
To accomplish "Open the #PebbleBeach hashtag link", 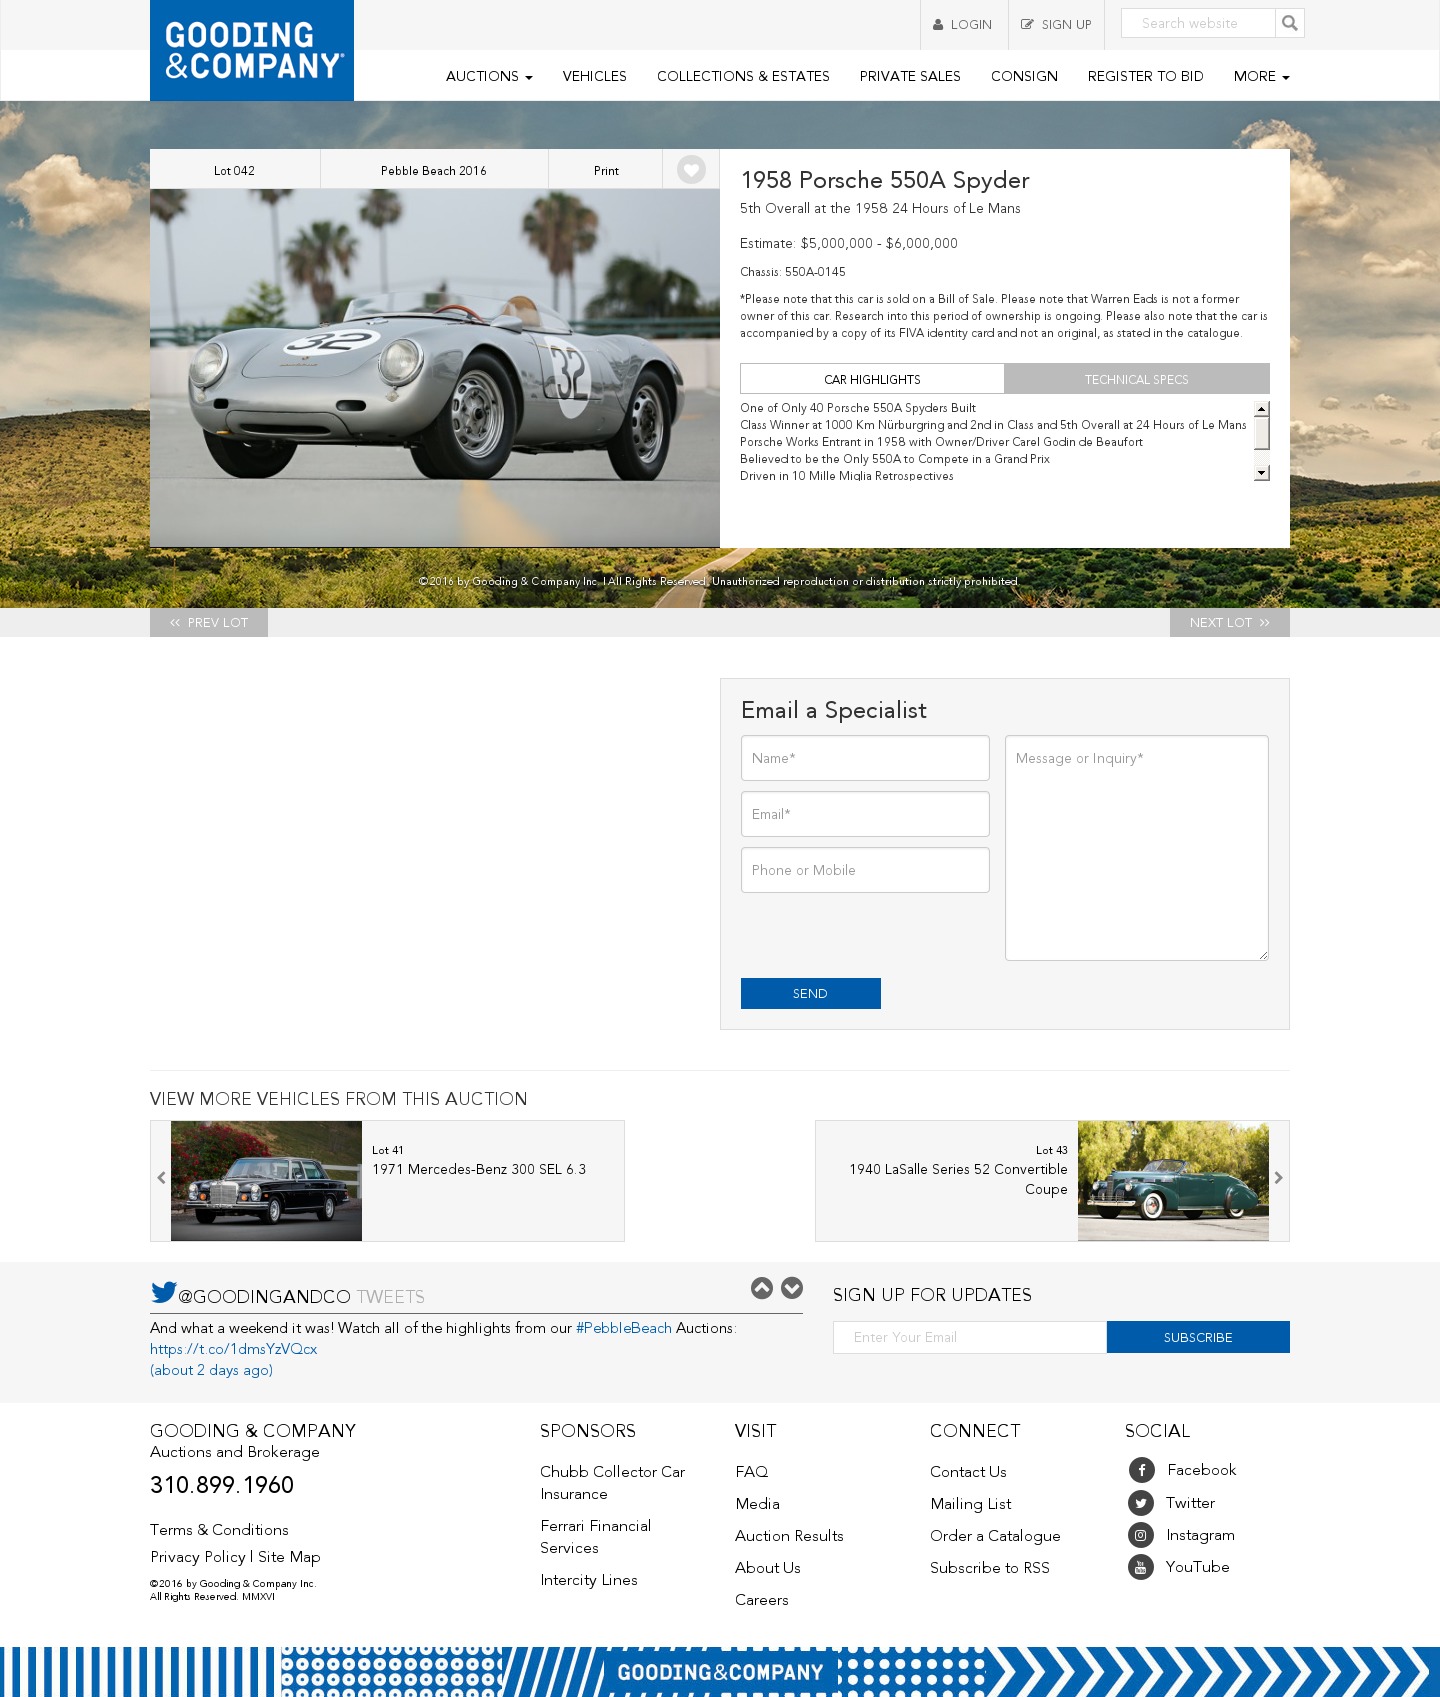I will coord(624,1328).
